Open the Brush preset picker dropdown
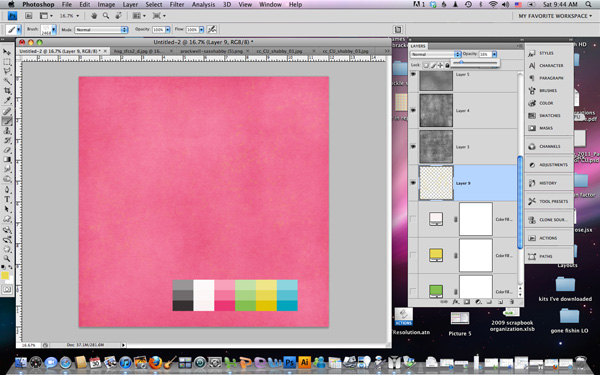This screenshot has height=375, width=600. 54,29
